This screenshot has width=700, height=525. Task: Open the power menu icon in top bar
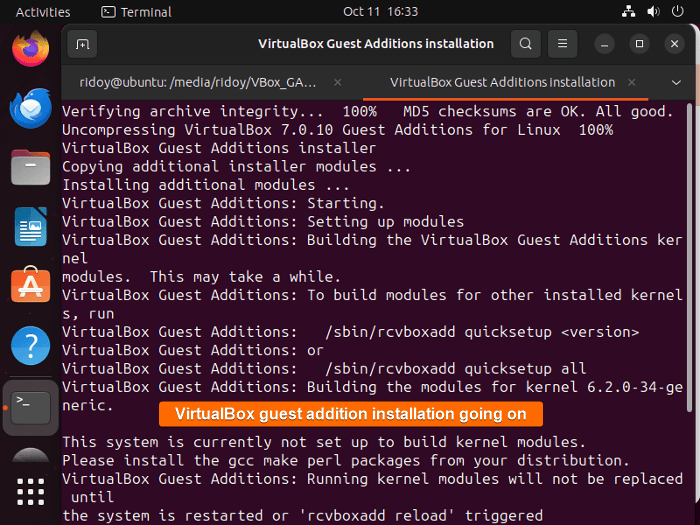click(678, 12)
